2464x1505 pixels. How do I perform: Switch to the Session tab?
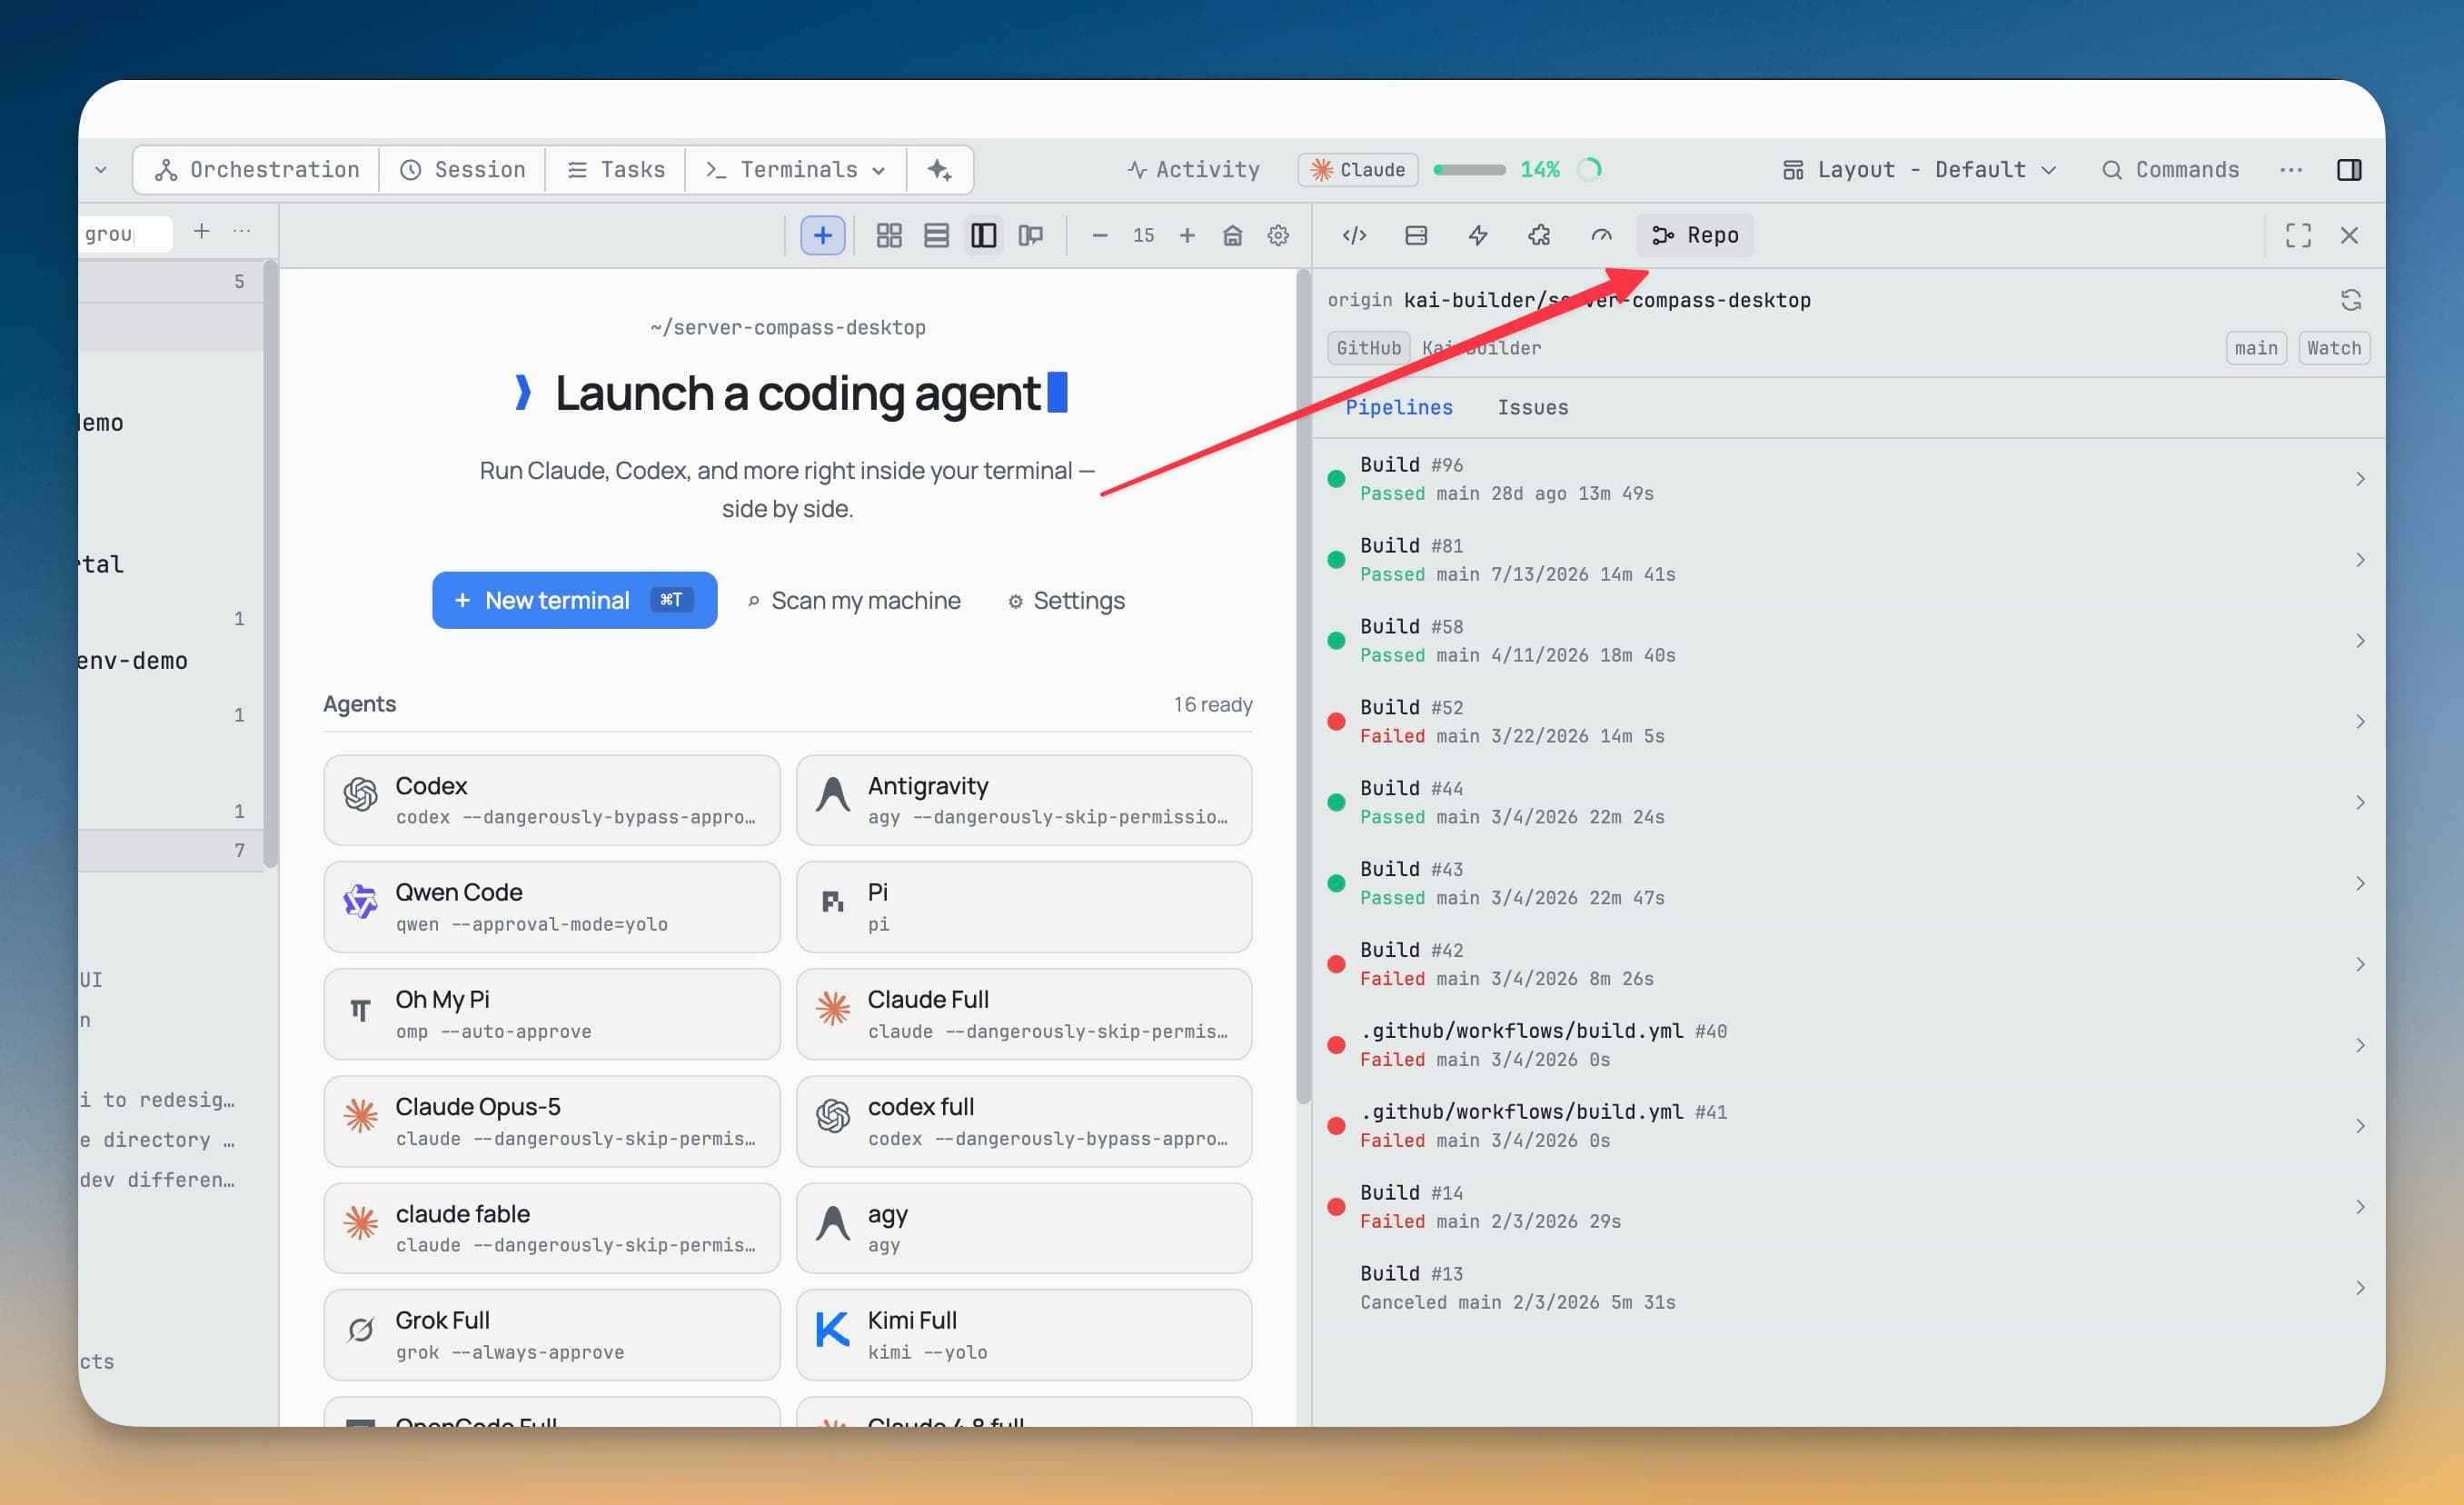tap(463, 170)
